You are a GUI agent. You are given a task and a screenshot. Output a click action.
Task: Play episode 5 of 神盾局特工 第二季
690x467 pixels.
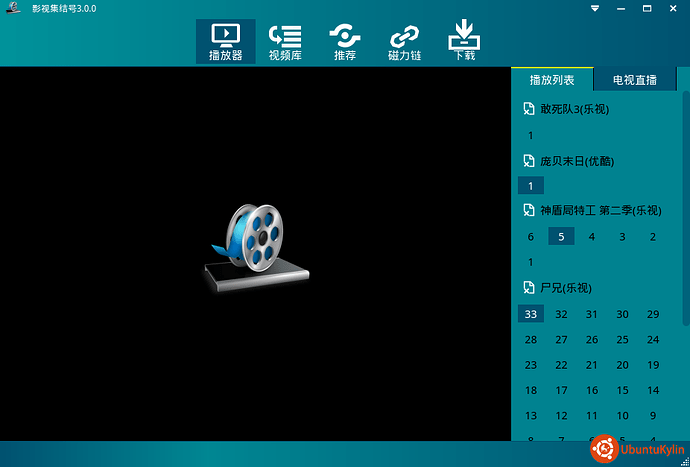(x=561, y=237)
